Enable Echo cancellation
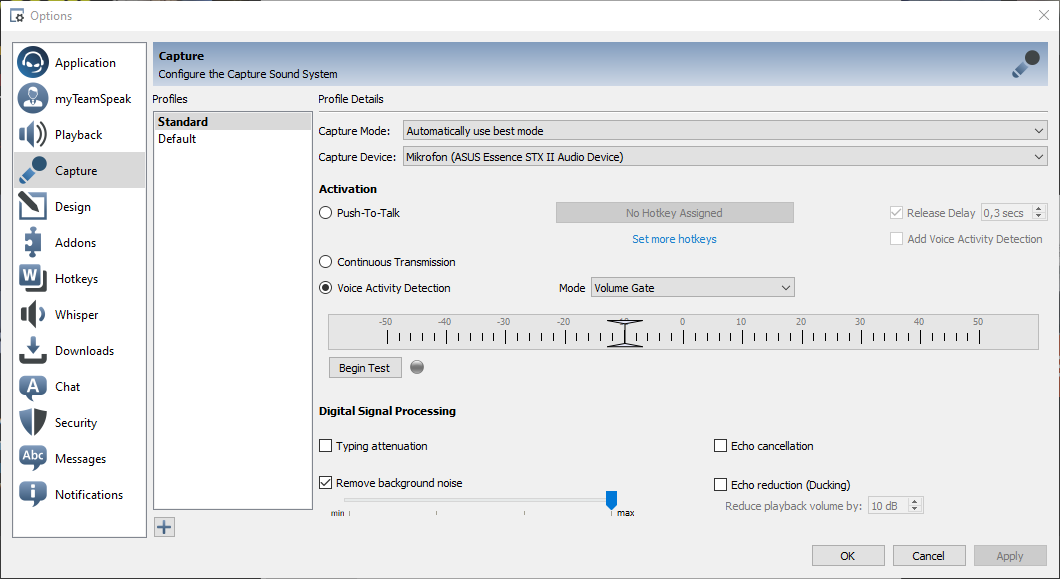This screenshot has width=1060, height=579. (720, 446)
